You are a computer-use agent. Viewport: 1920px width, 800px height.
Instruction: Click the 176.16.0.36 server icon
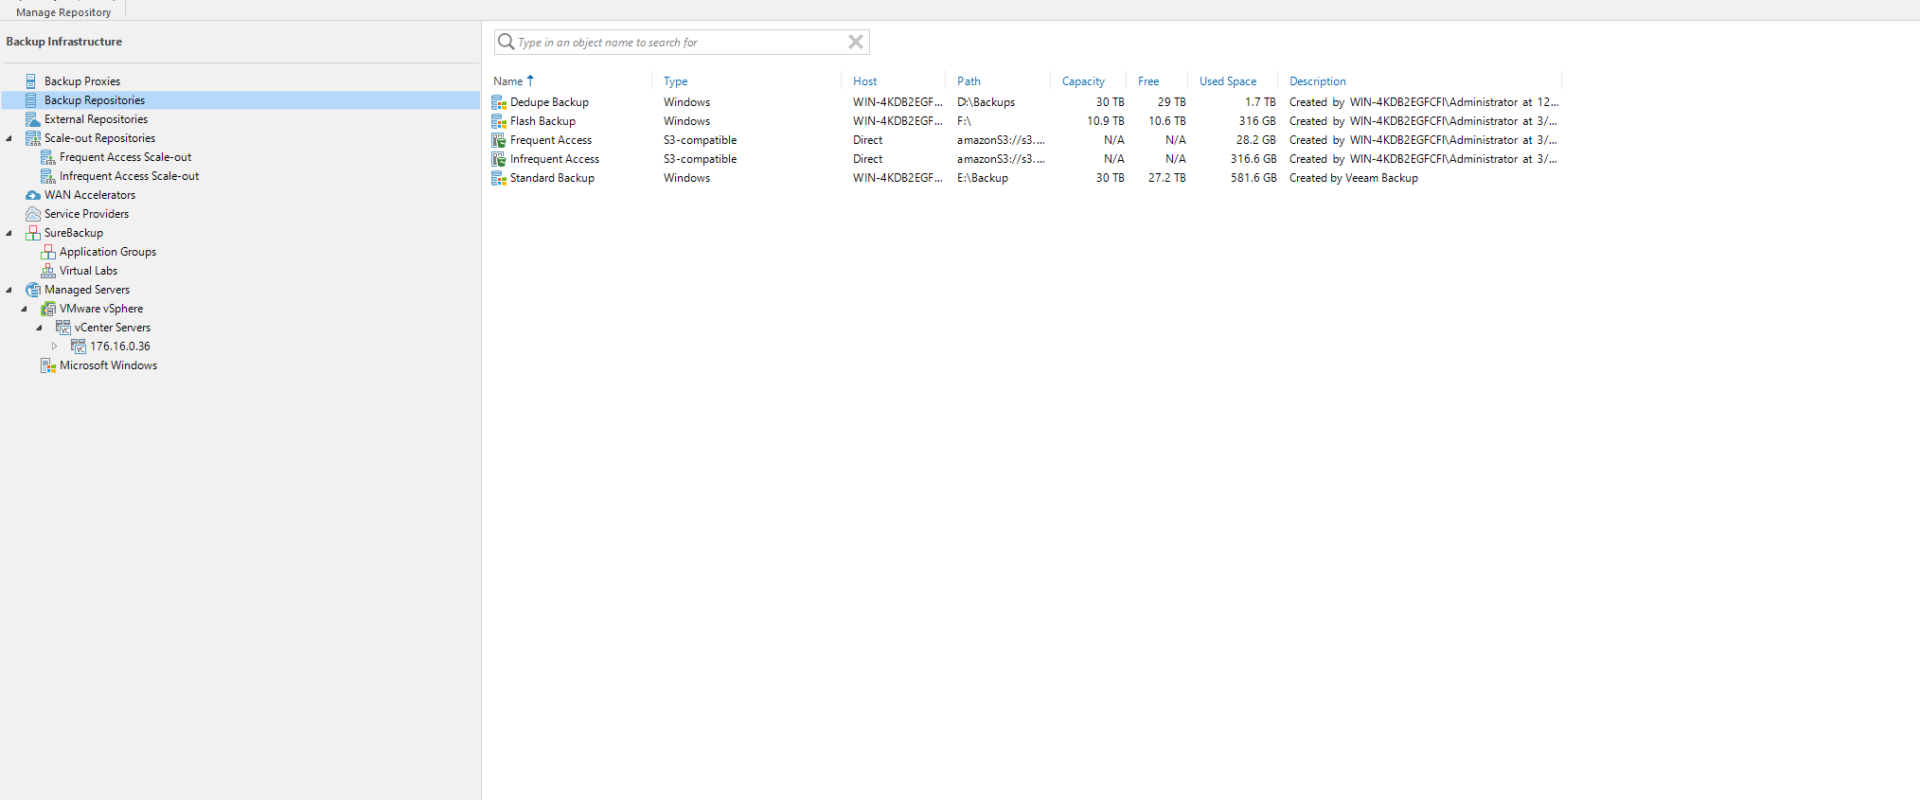pyautogui.click(x=78, y=347)
